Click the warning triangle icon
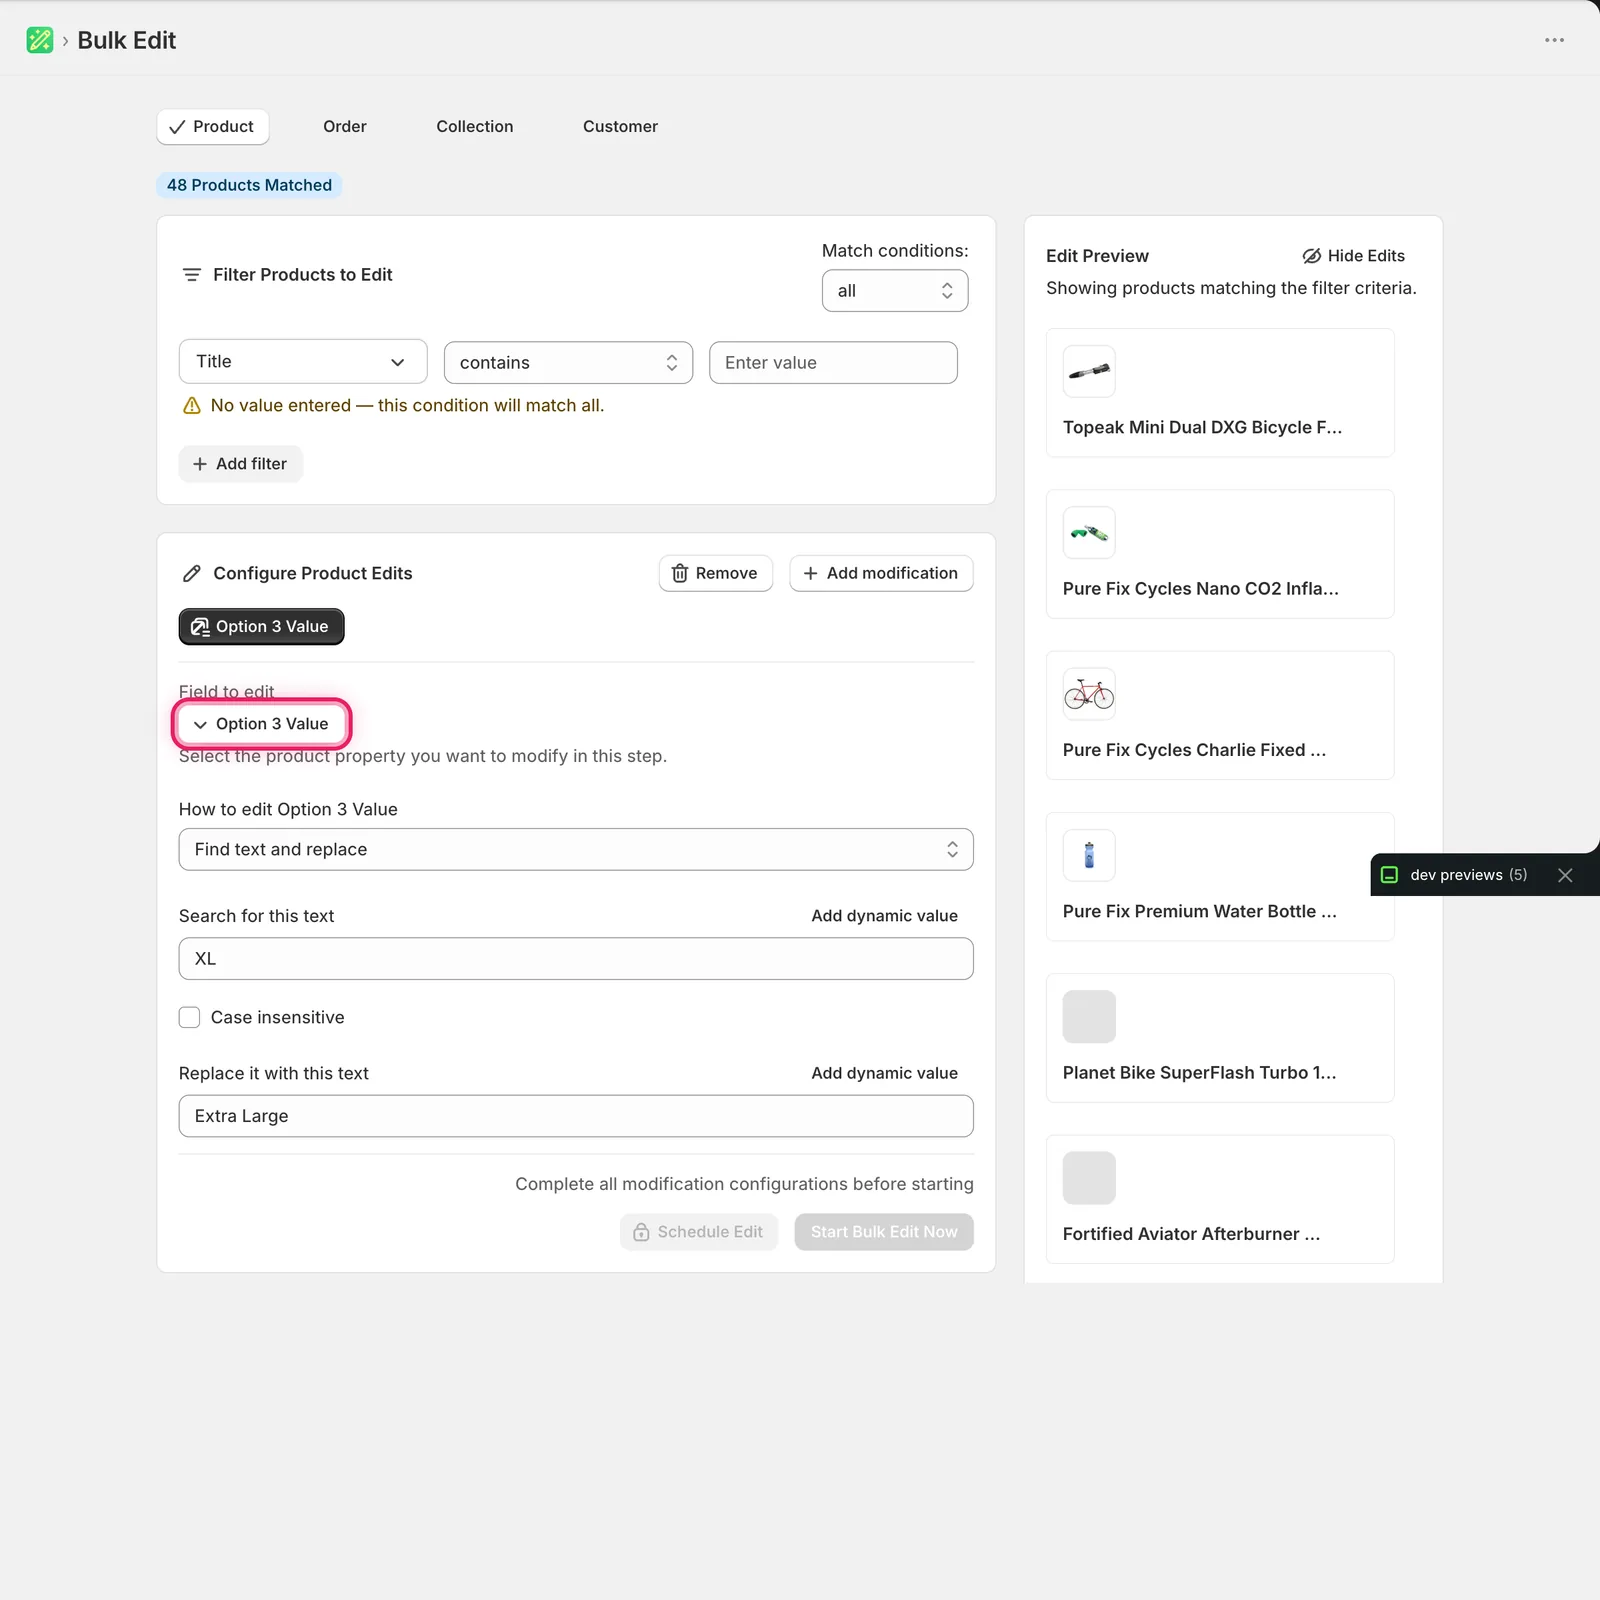The image size is (1600, 1600). (x=192, y=405)
